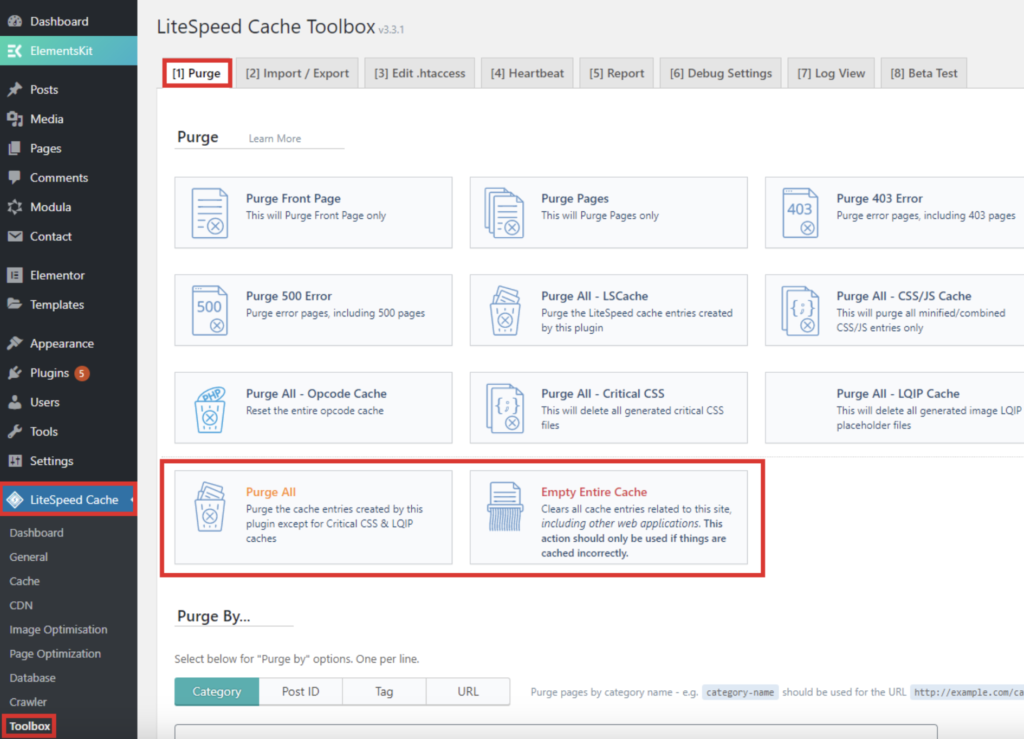Open the Crawler submenu item

click(28, 702)
